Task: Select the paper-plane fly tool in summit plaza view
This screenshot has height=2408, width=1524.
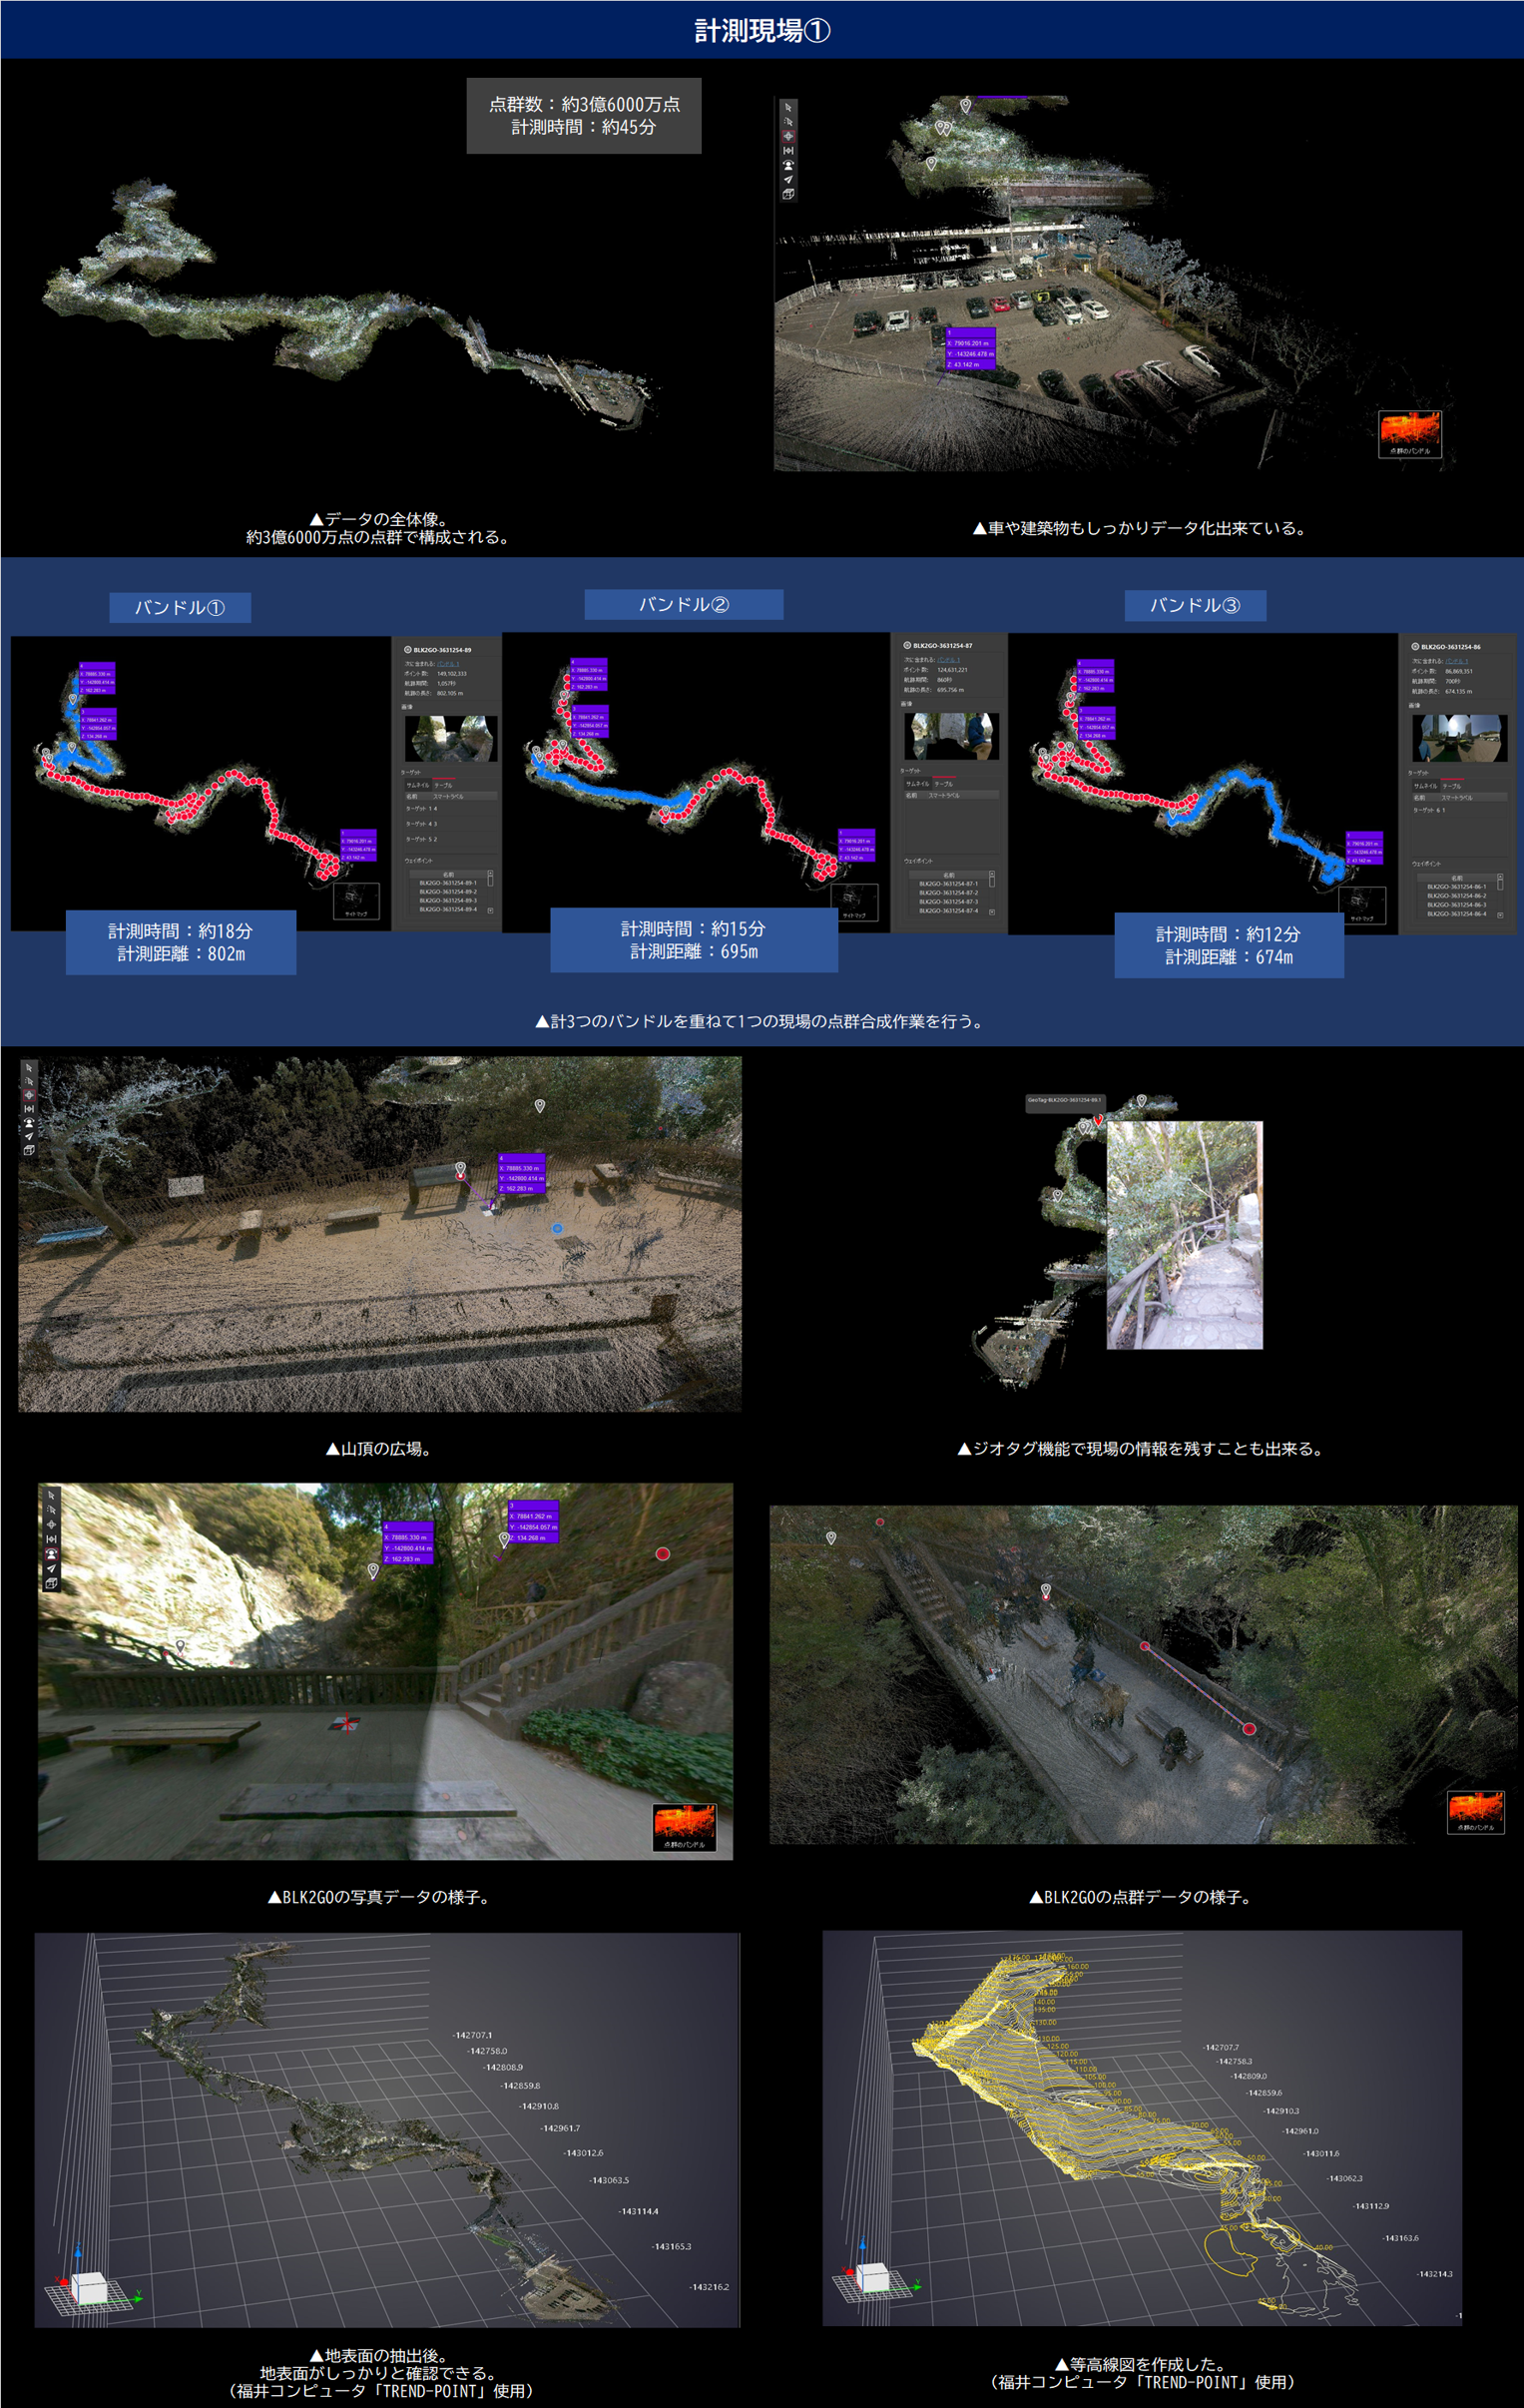Action: 29,1137
